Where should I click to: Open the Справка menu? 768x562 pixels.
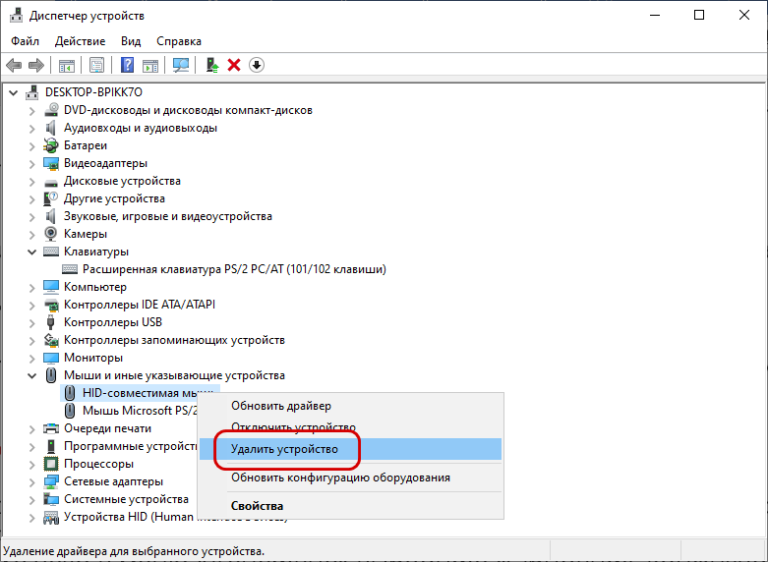pyautogui.click(x=179, y=41)
